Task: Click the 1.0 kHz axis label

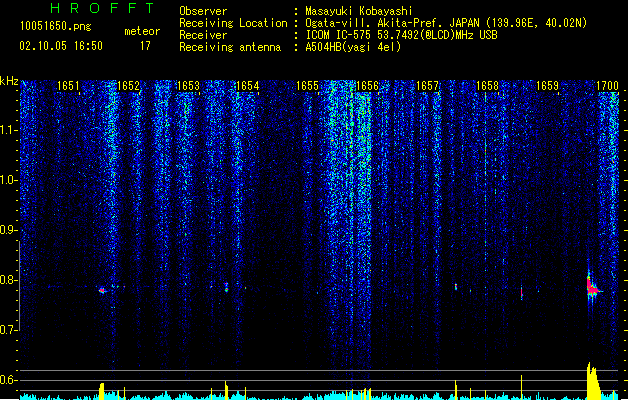Action: (8, 180)
